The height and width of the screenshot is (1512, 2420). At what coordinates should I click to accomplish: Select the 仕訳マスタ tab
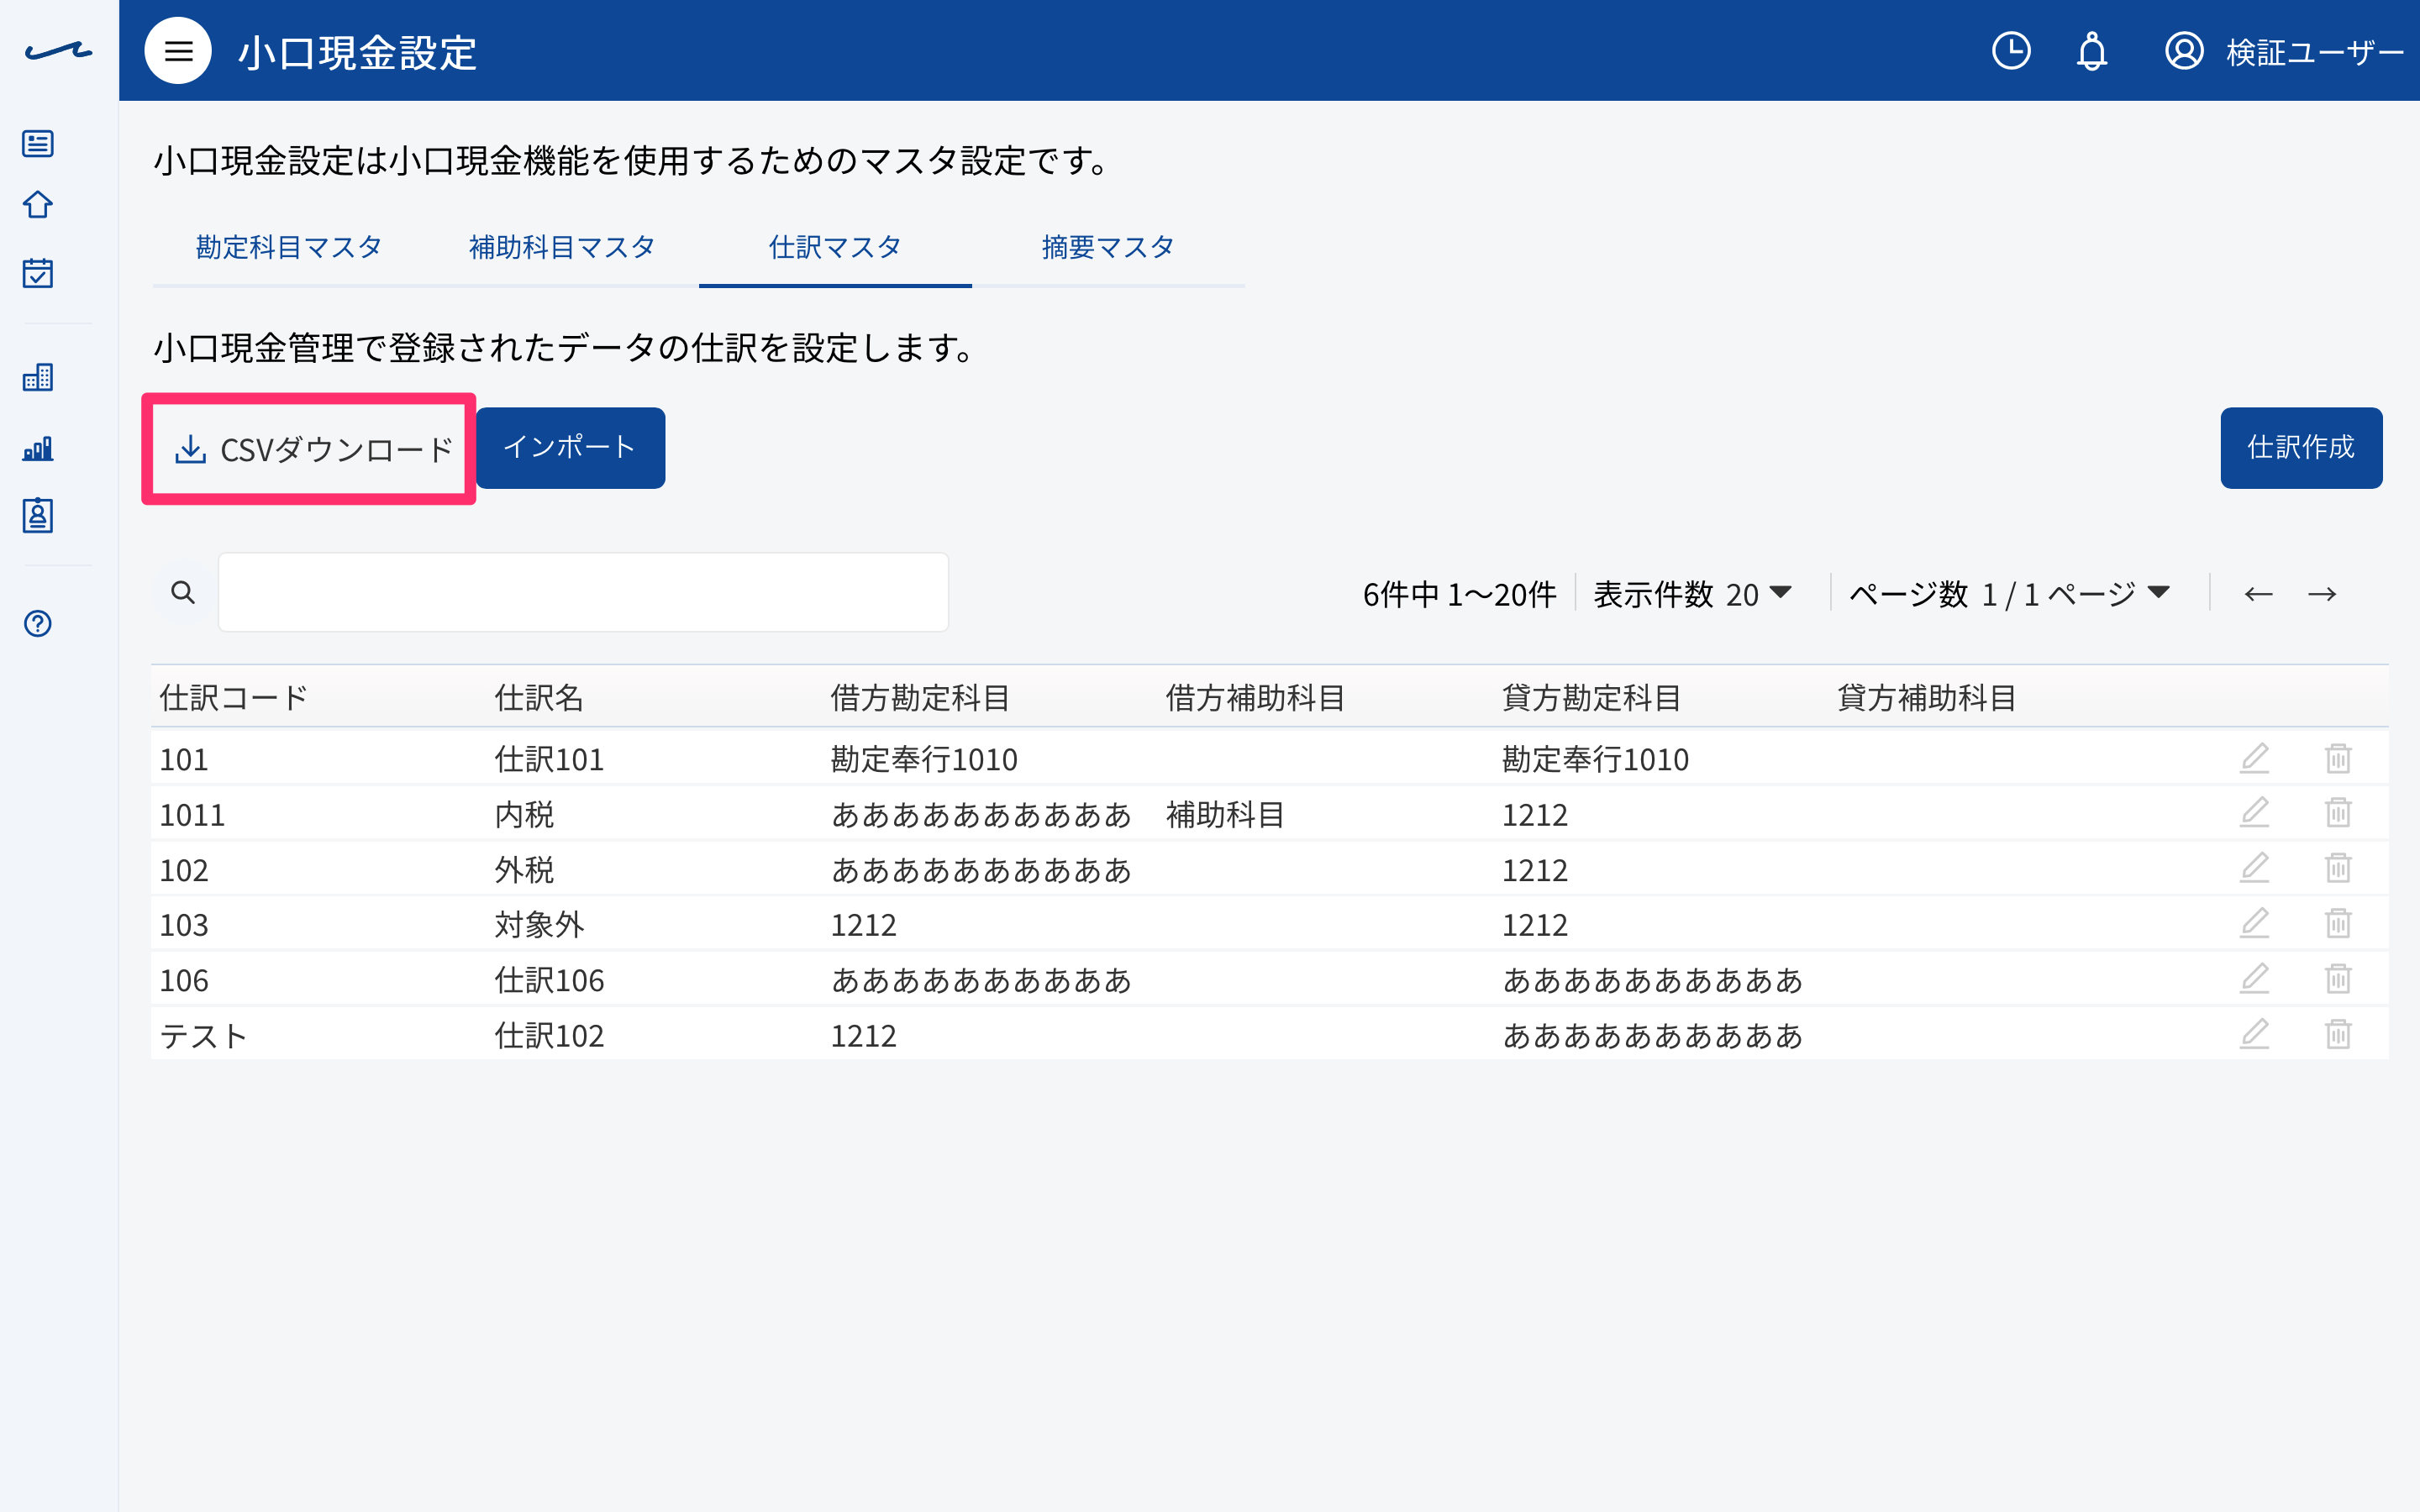click(x=835, y=247)
